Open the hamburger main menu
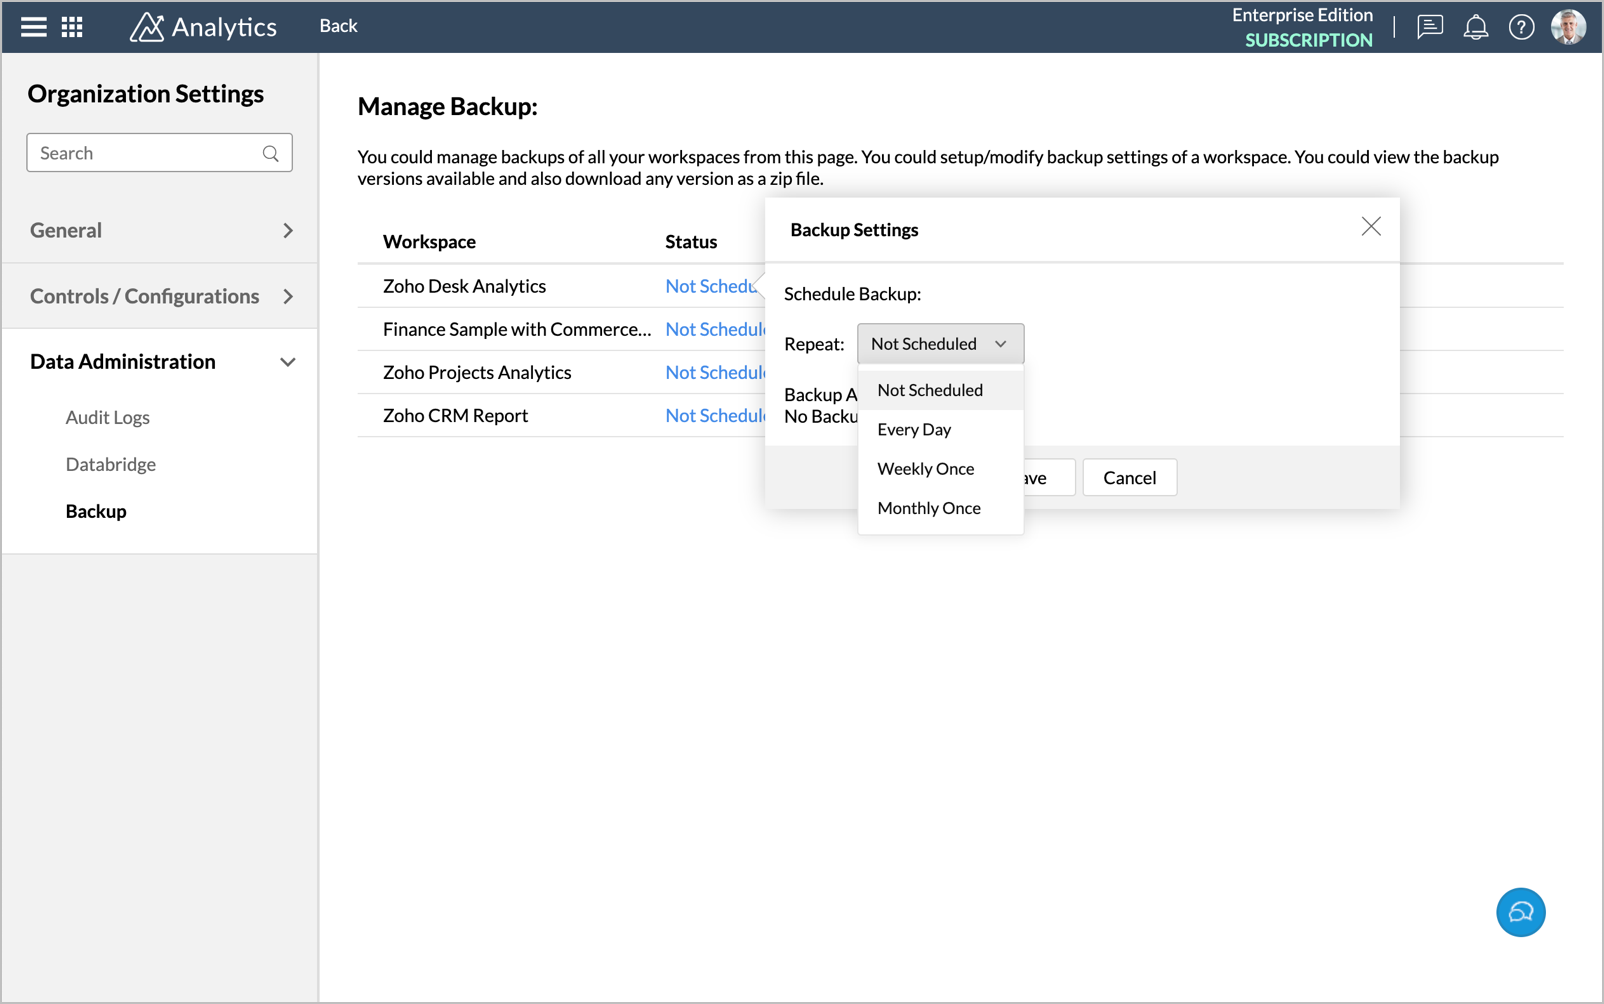Screen dimensions: 1604x1004 pos(34,27)
